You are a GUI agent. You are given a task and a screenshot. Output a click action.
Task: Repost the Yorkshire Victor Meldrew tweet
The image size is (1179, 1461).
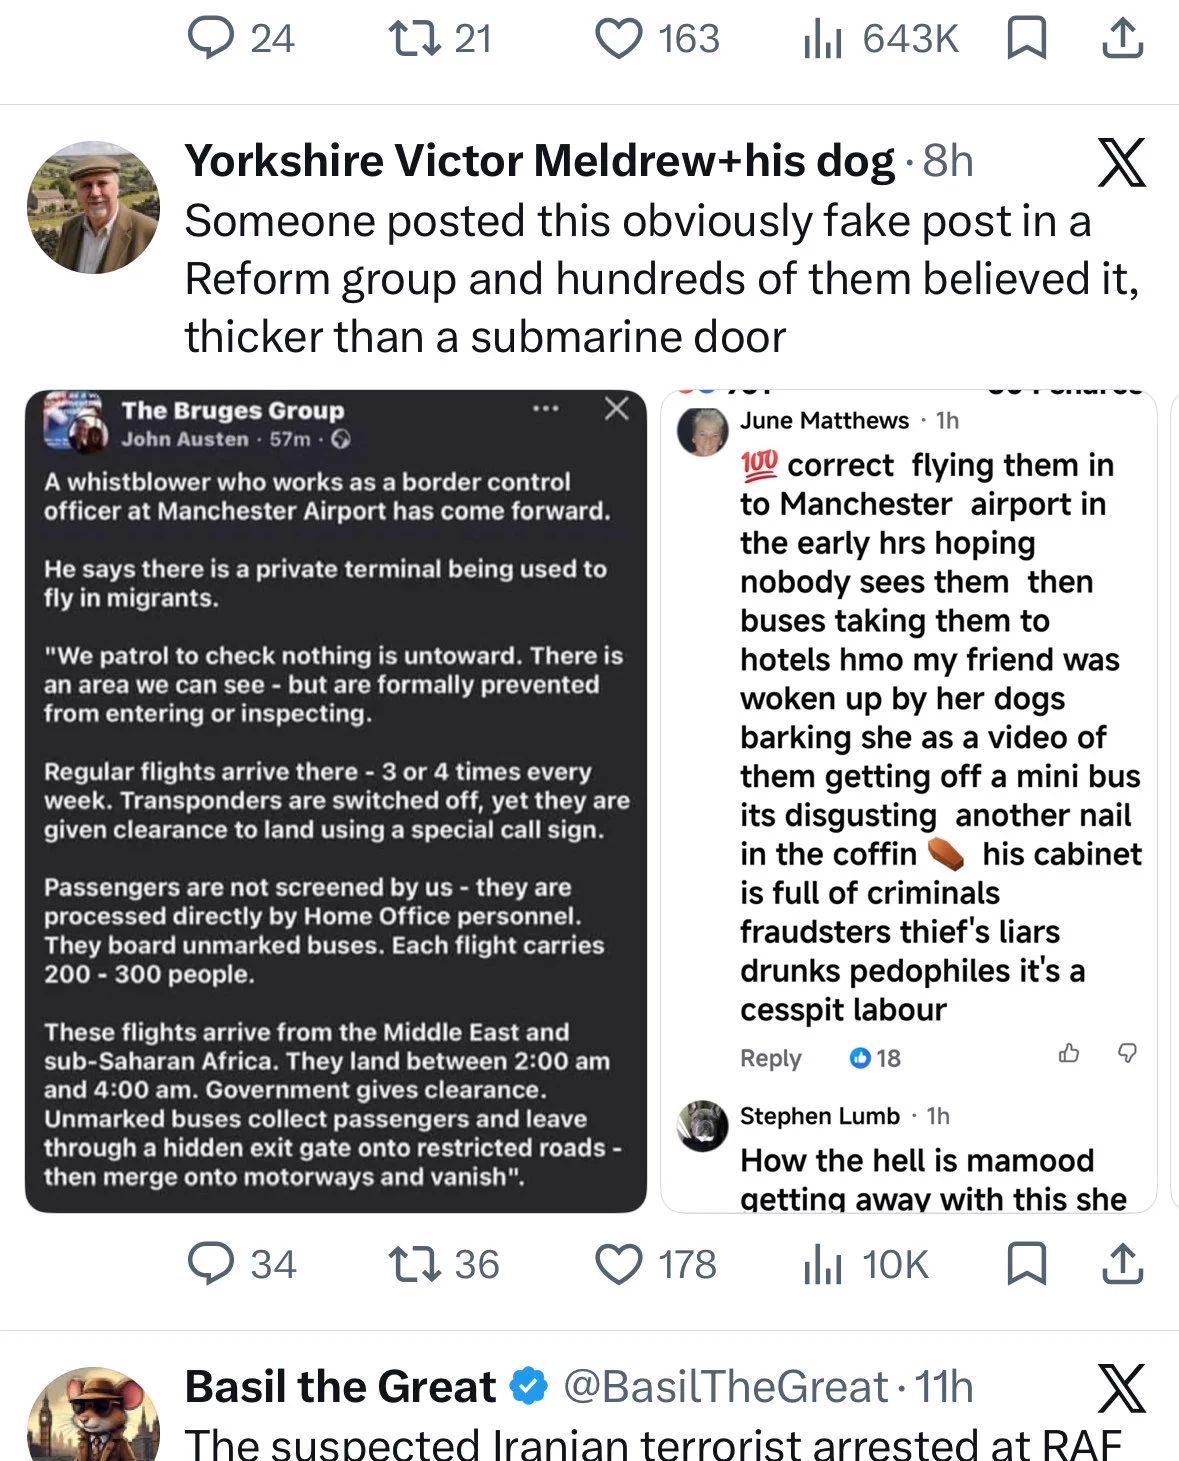pos(443,1264)
